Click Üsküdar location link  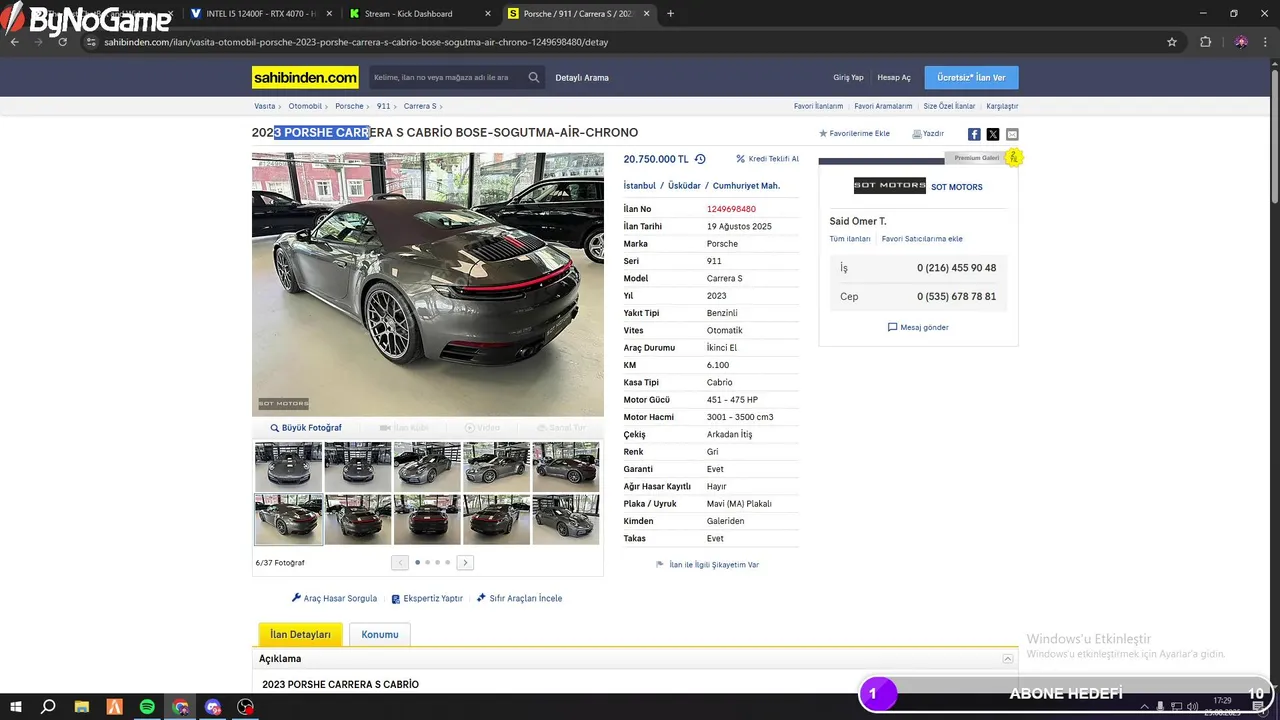coord(684,186)
